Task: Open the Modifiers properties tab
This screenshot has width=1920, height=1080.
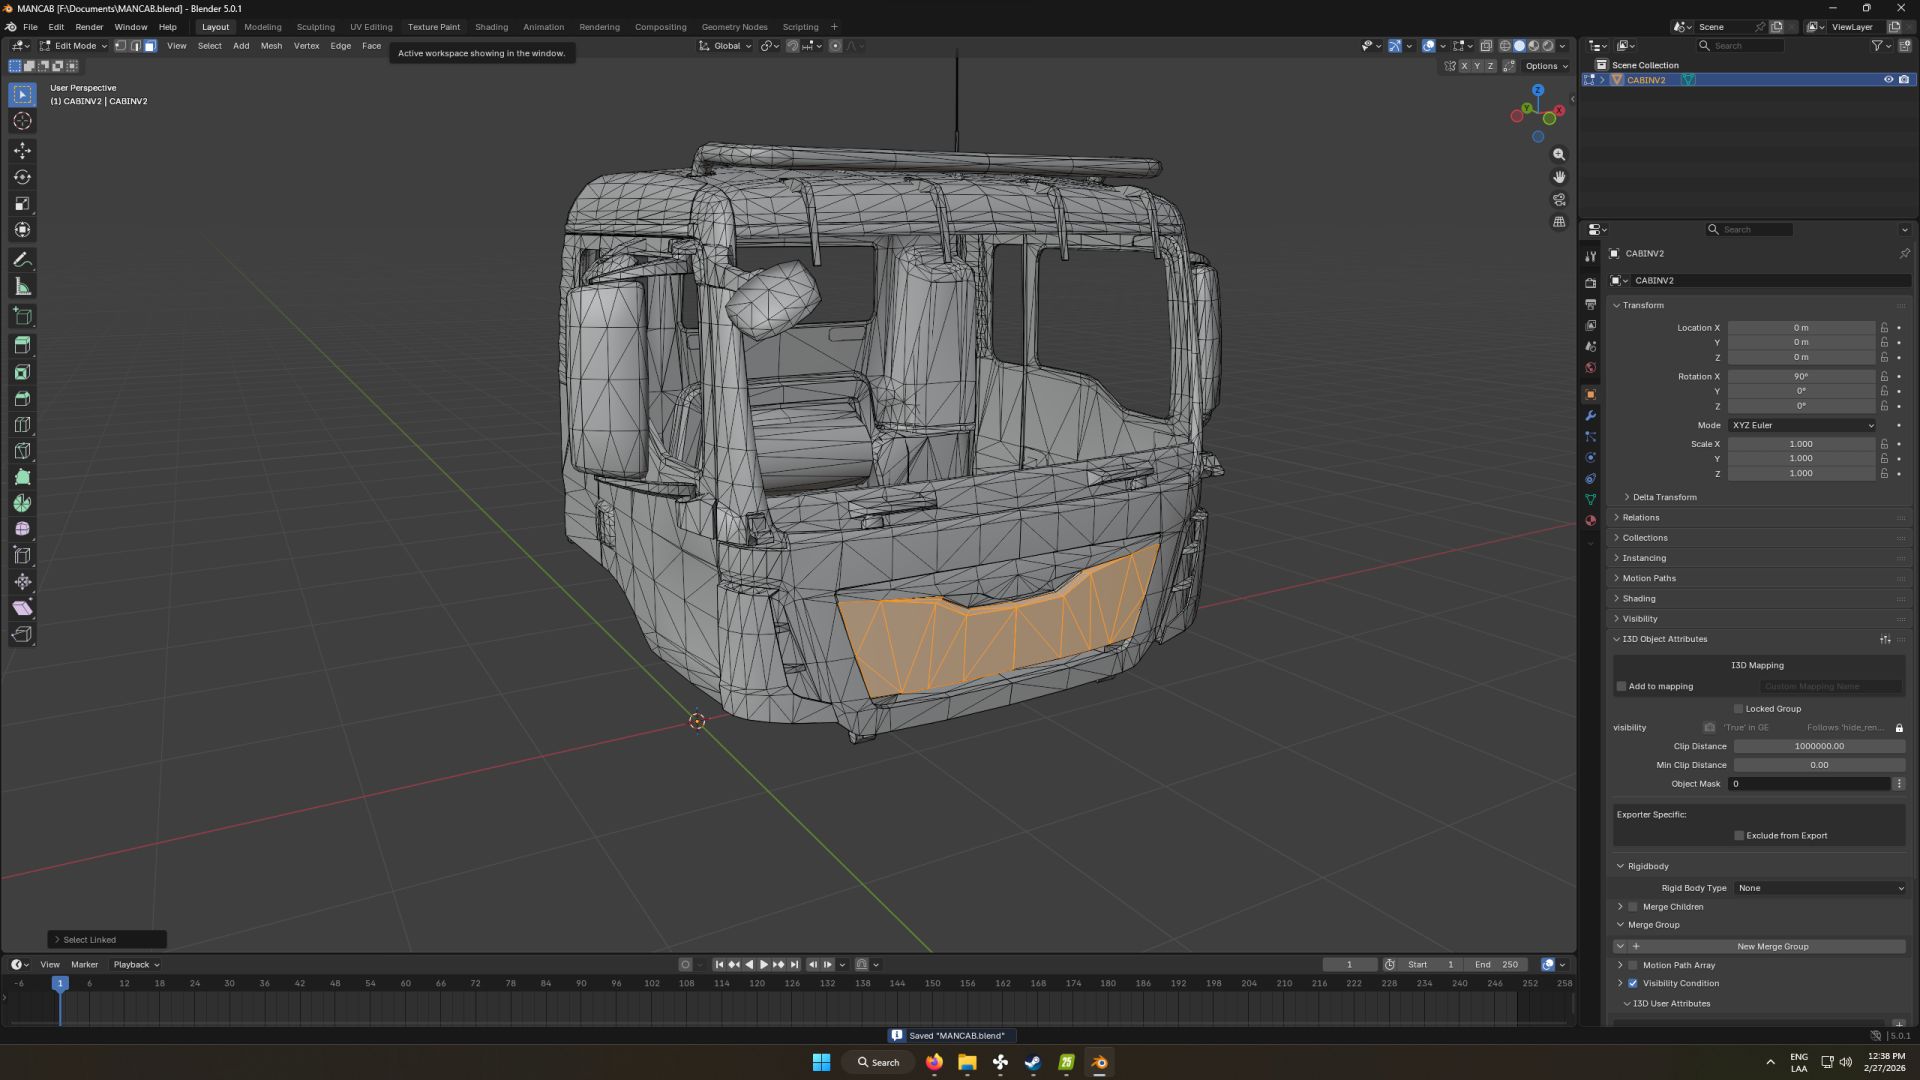Action: (1590, 415)
